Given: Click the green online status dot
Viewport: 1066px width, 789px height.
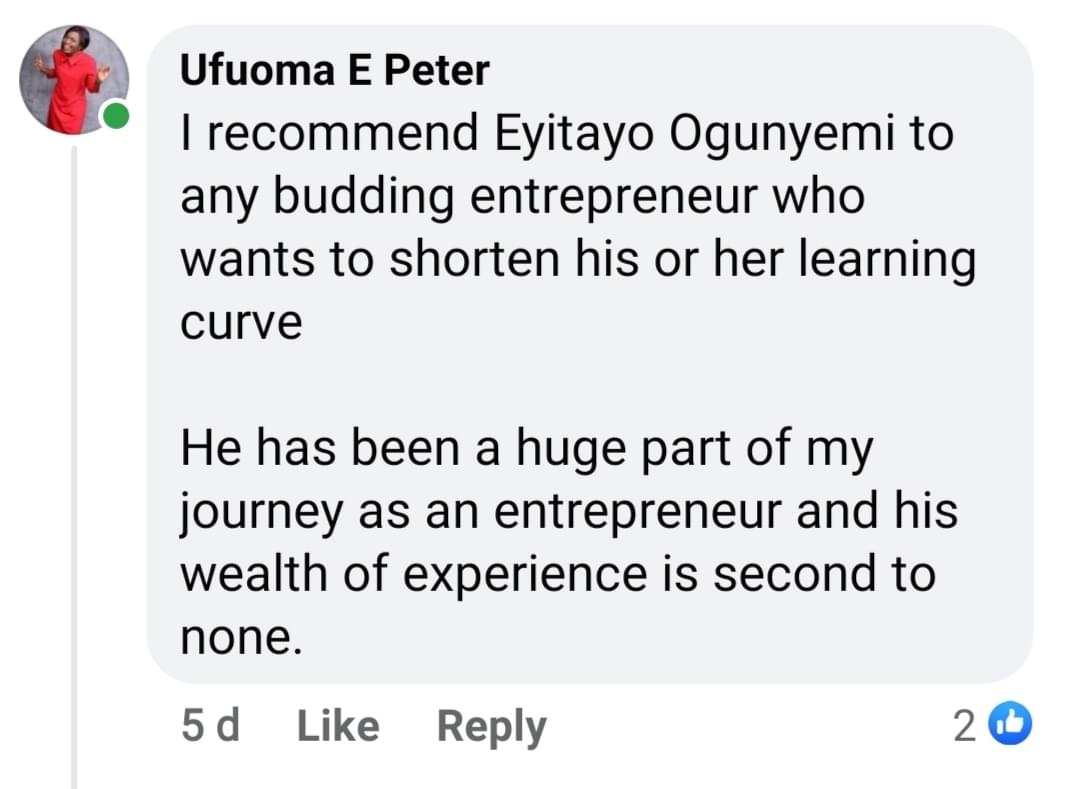Looking at the screenshot, I should [116, 118].
